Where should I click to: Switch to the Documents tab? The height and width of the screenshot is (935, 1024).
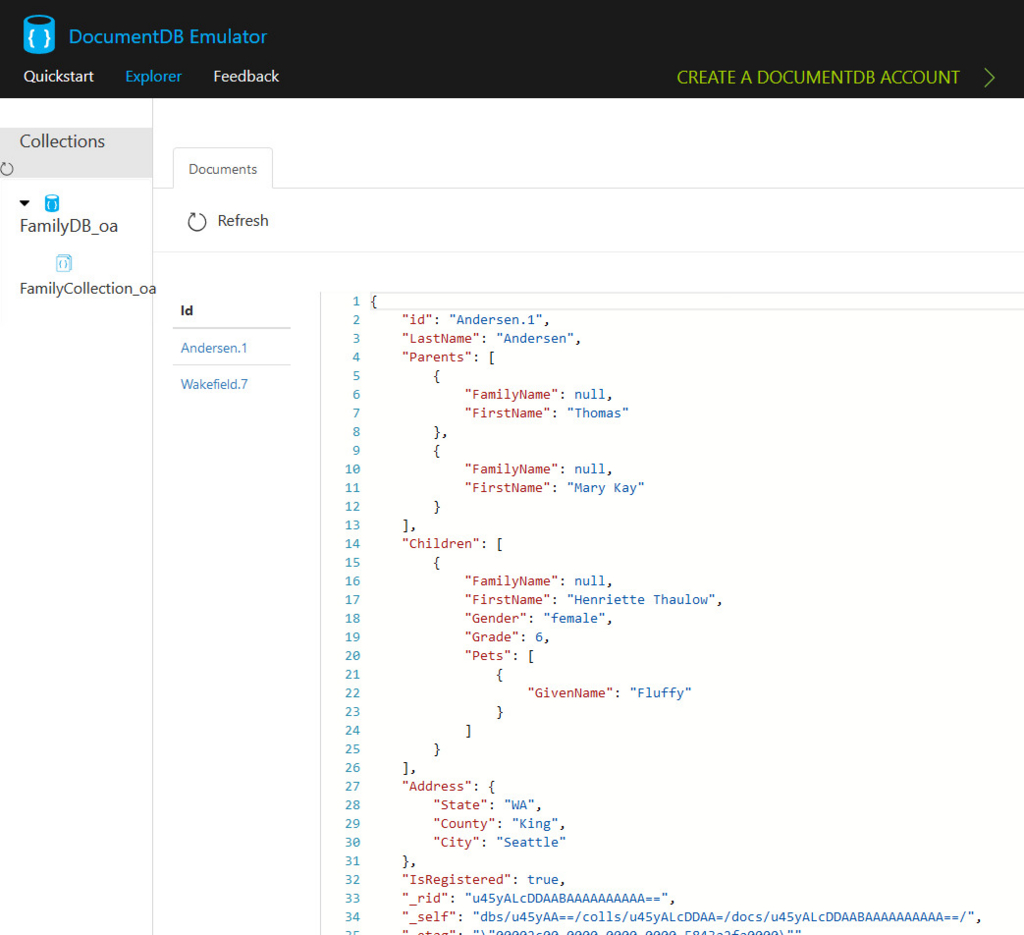pyautogui.click(x=222, y=168)
